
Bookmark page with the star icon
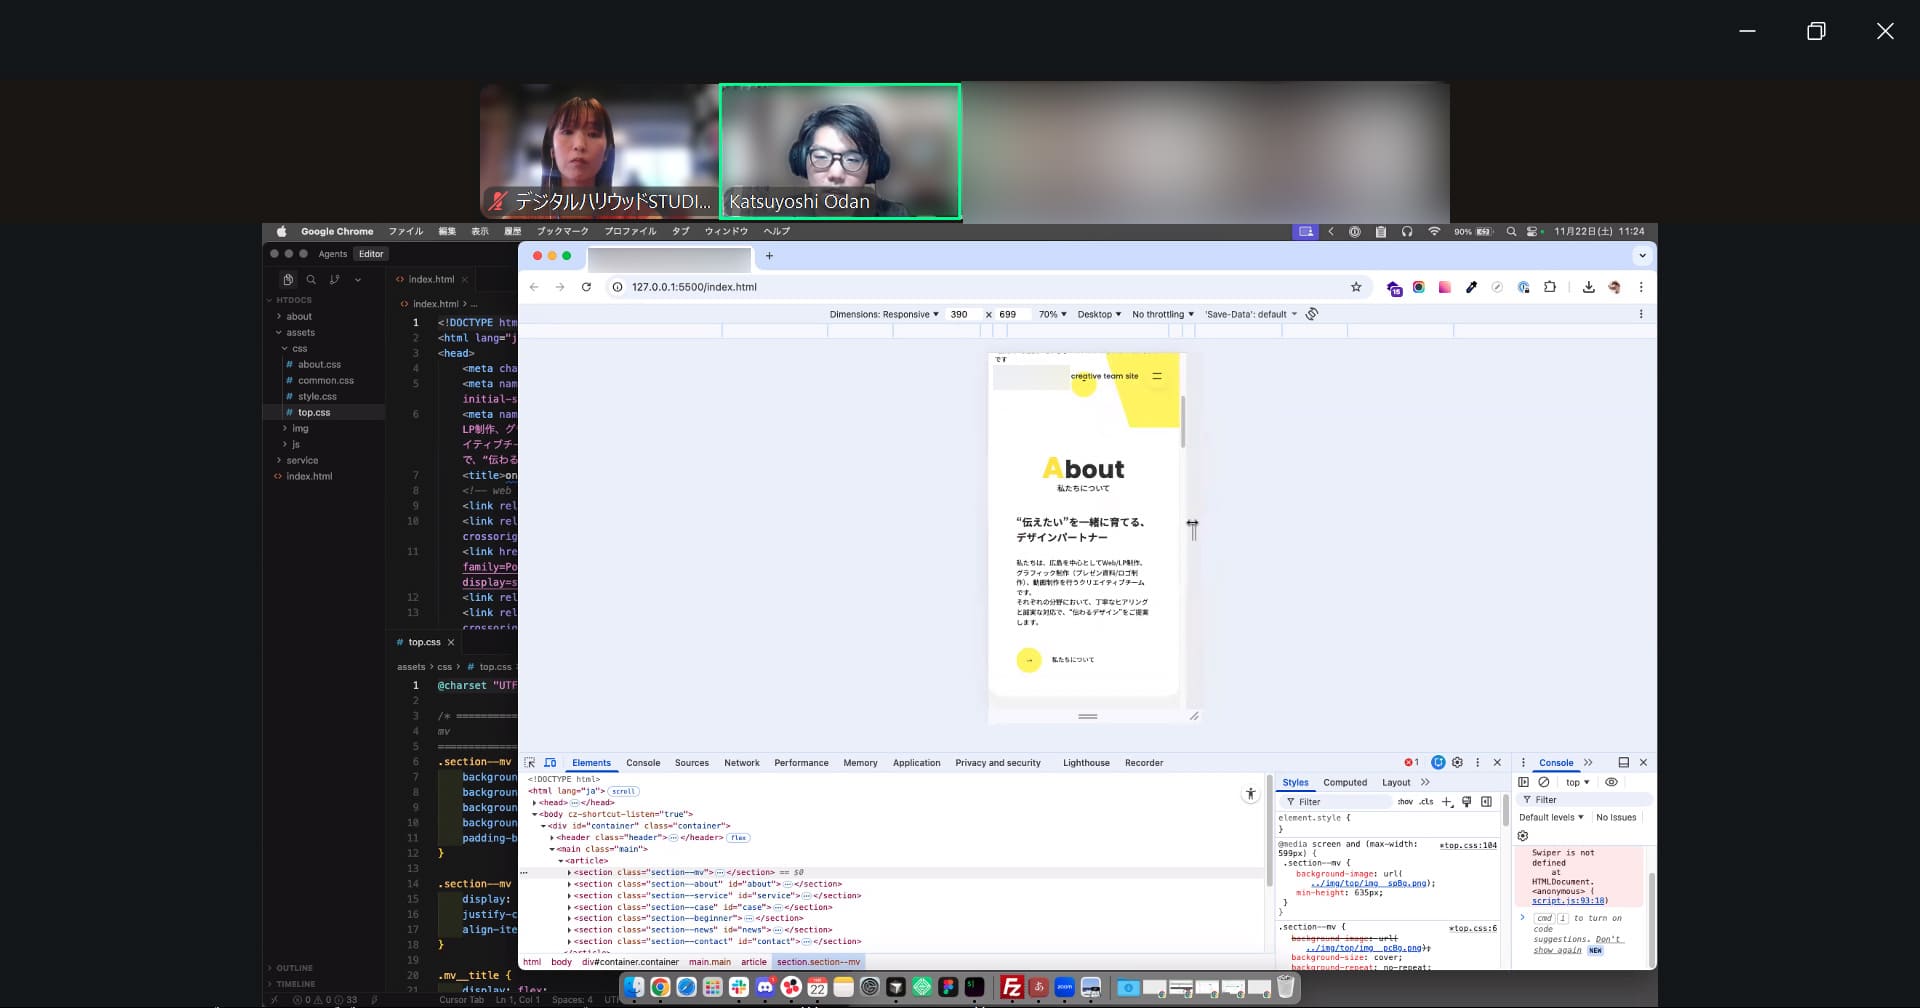pos(1356,287)
